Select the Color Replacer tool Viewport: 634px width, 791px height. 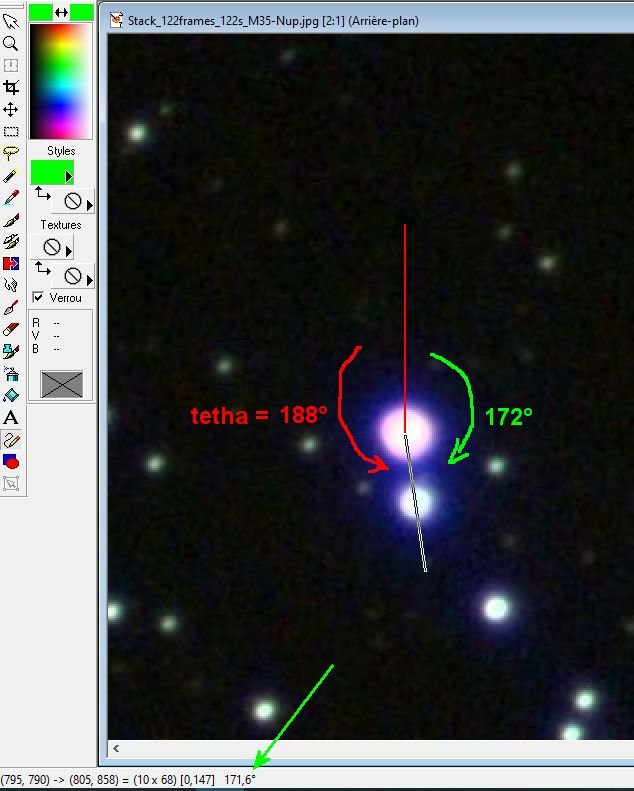11,263
